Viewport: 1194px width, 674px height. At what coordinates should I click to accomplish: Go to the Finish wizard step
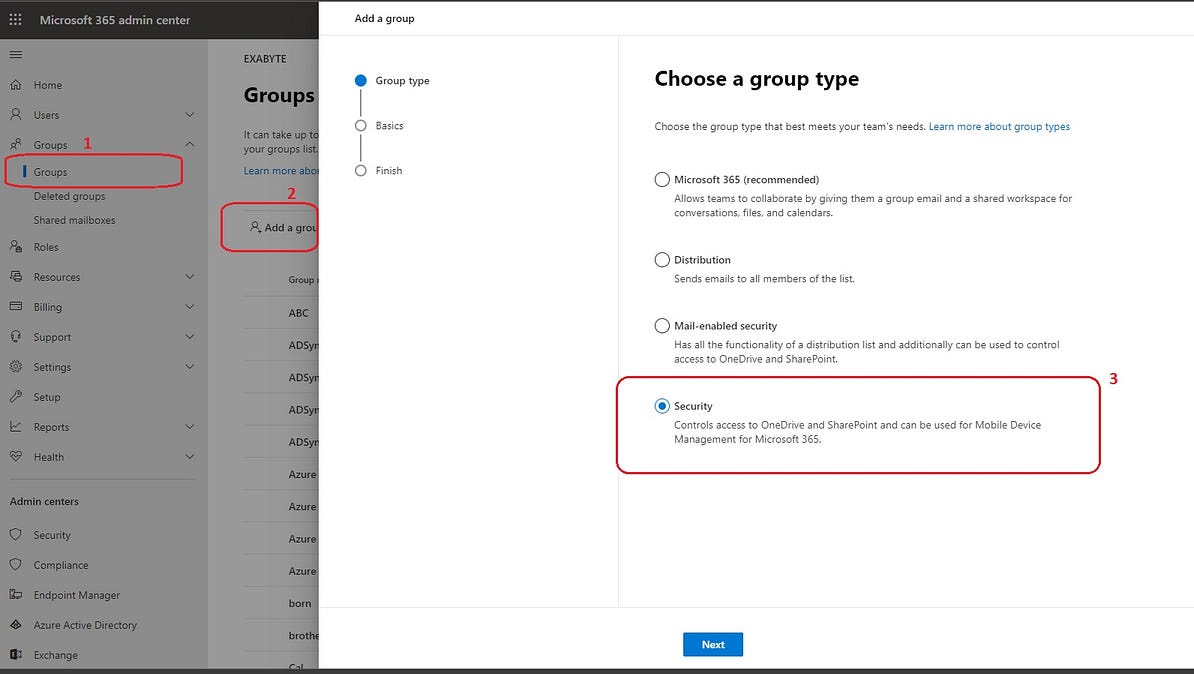click(388, 171)
